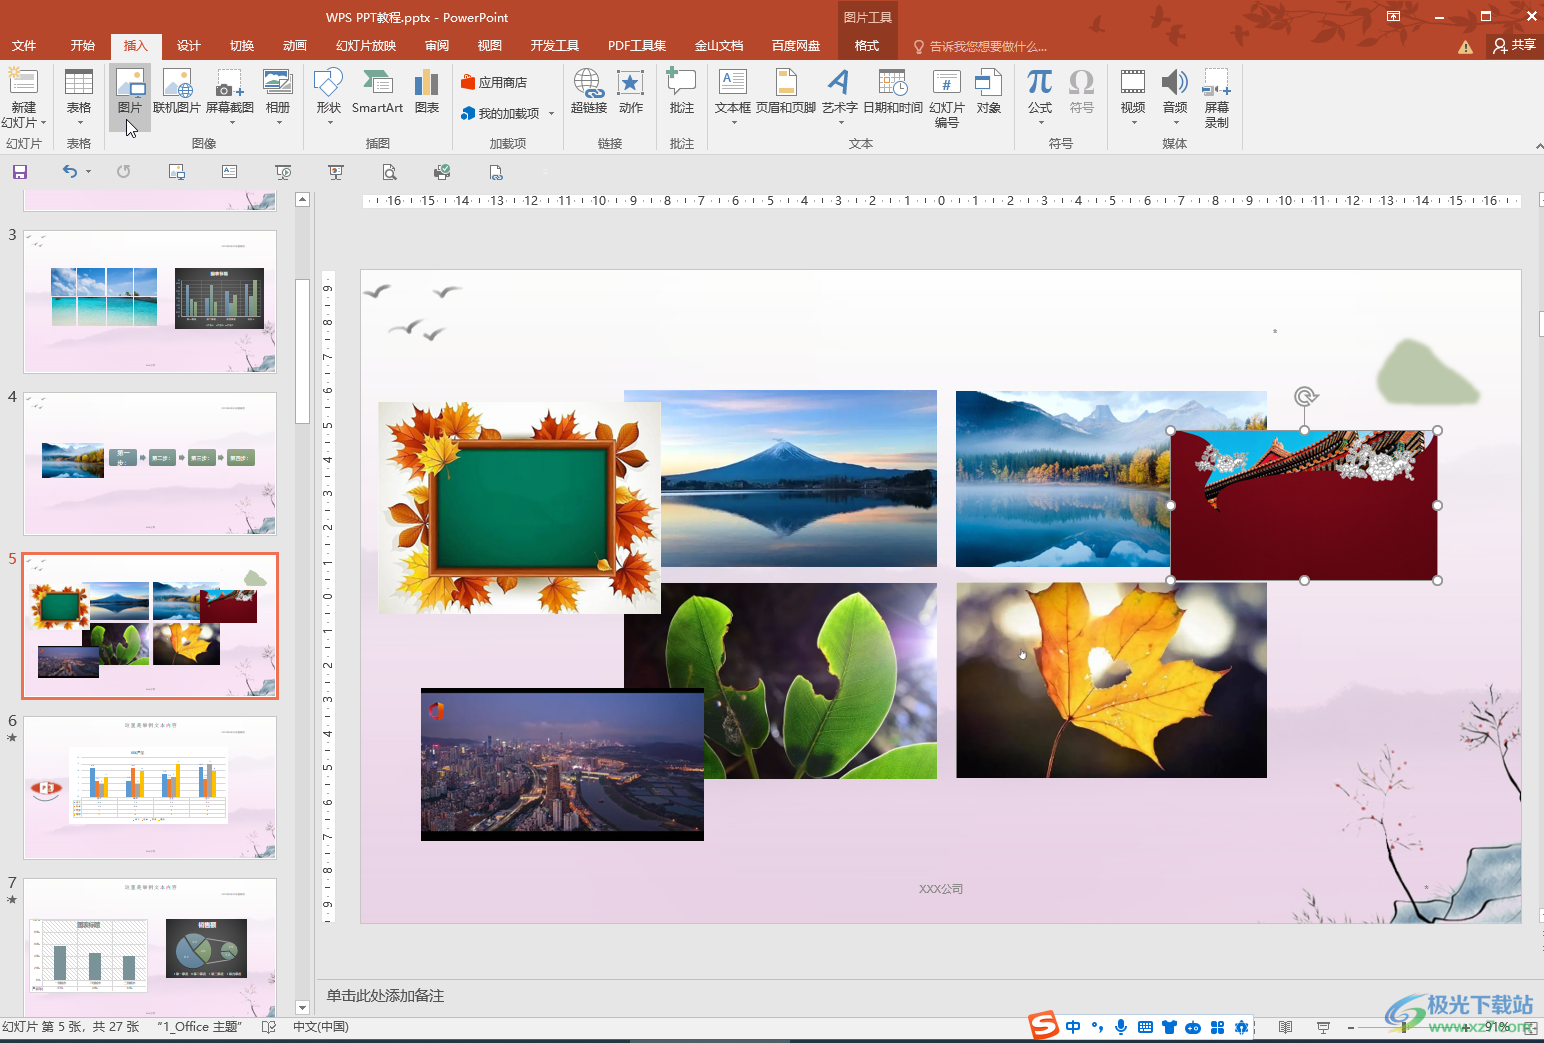Viewport: 1544px width, 1043px height.
Task: Switch to the 动画 Animations tab
Action: pyautogui.click(x=295, y=46)
